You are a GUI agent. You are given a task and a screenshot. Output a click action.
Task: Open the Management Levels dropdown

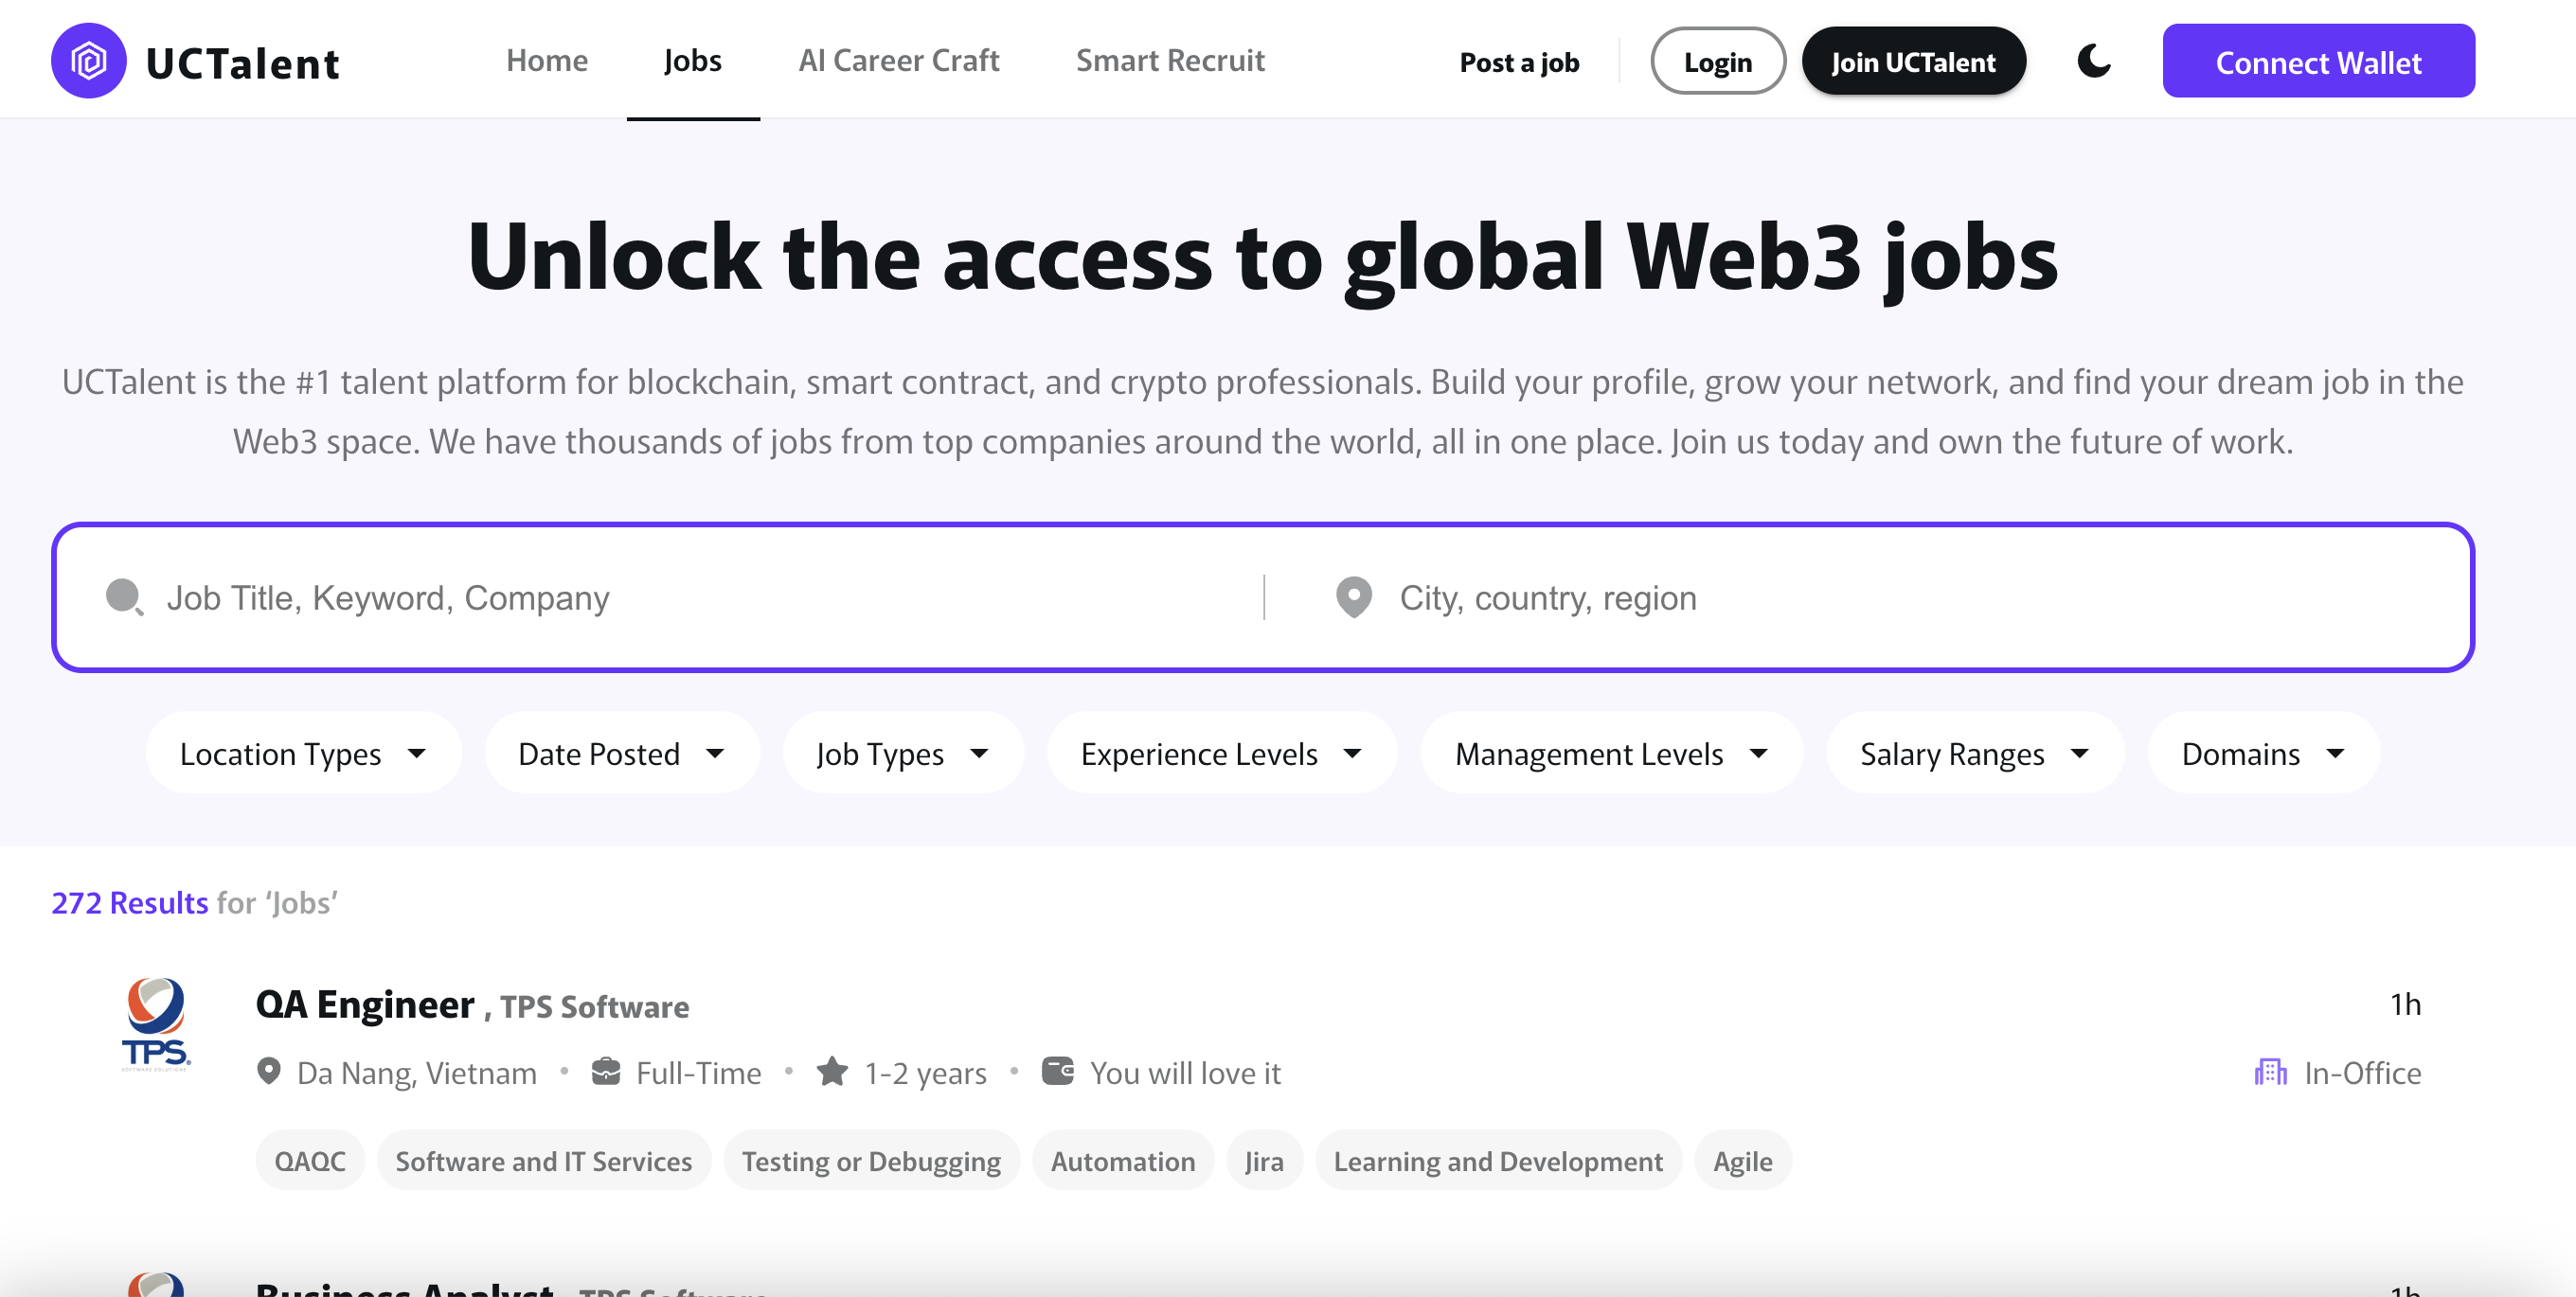point(1611,753)
